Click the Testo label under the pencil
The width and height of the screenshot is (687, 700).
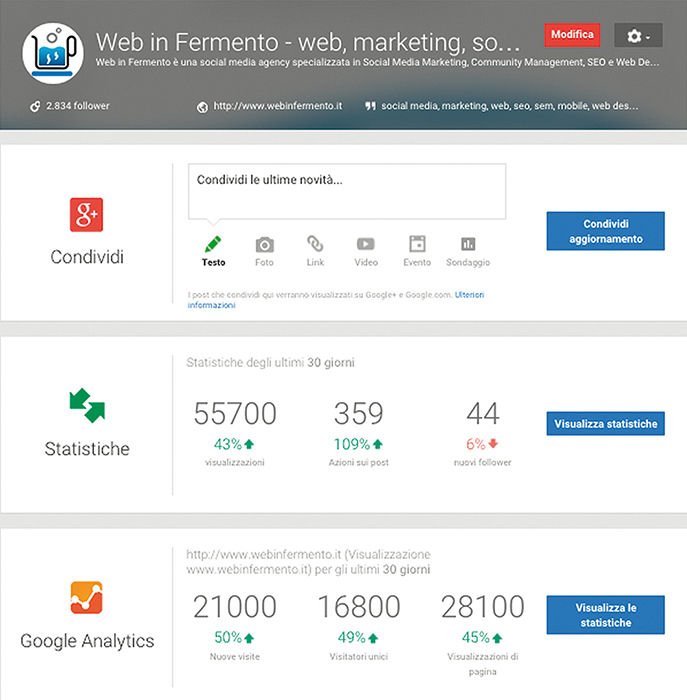coord(213,262)
